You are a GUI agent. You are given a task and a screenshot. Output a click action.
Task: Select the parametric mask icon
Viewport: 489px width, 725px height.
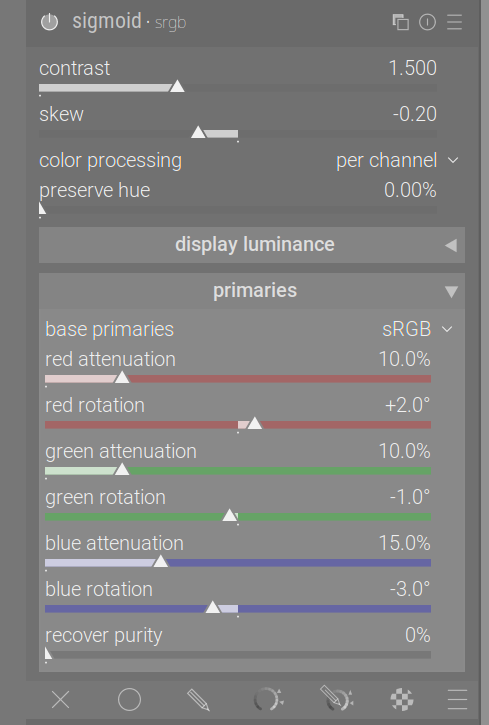pos(268,699)
